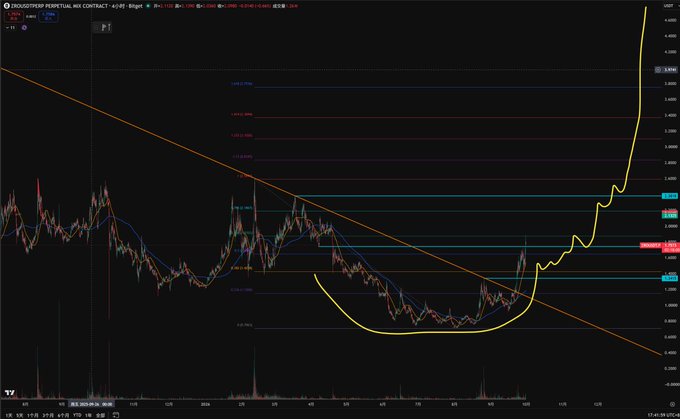Click the purple indicator circle icon
This screenshot has height=419, width=680.
click(24, 28)
